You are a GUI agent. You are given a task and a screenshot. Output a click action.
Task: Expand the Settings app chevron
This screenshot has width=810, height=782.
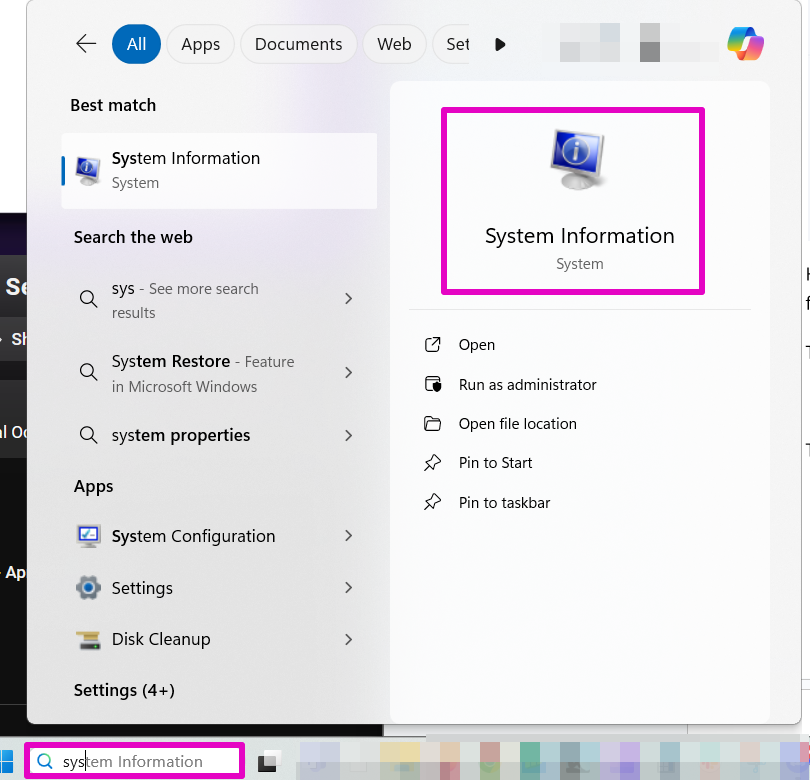(349, 588)
